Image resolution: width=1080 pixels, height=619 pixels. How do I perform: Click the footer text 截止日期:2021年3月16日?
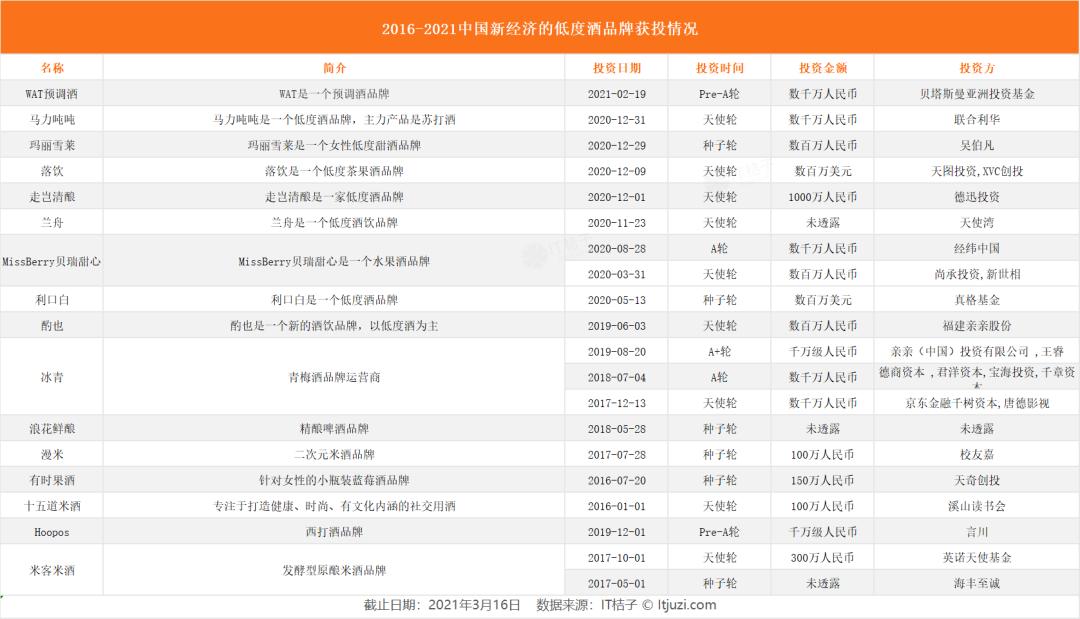point(442,605)
